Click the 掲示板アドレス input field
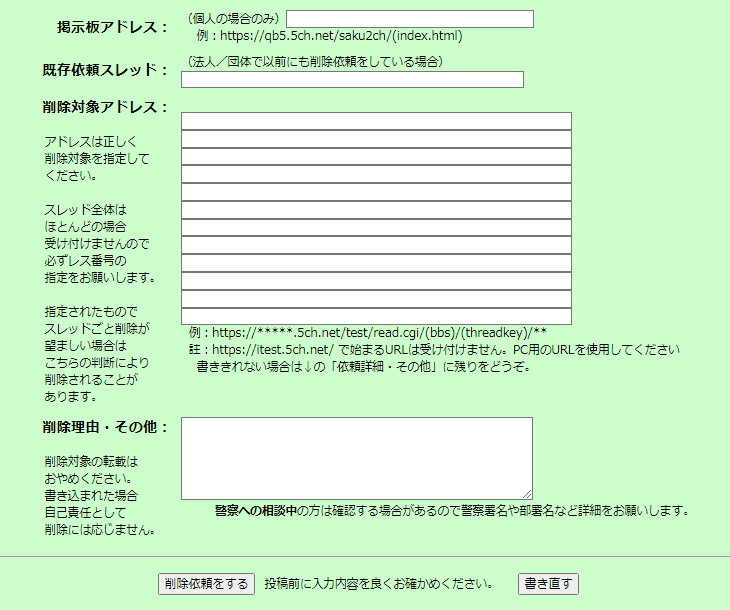730x610 pixels. [410, 19]
